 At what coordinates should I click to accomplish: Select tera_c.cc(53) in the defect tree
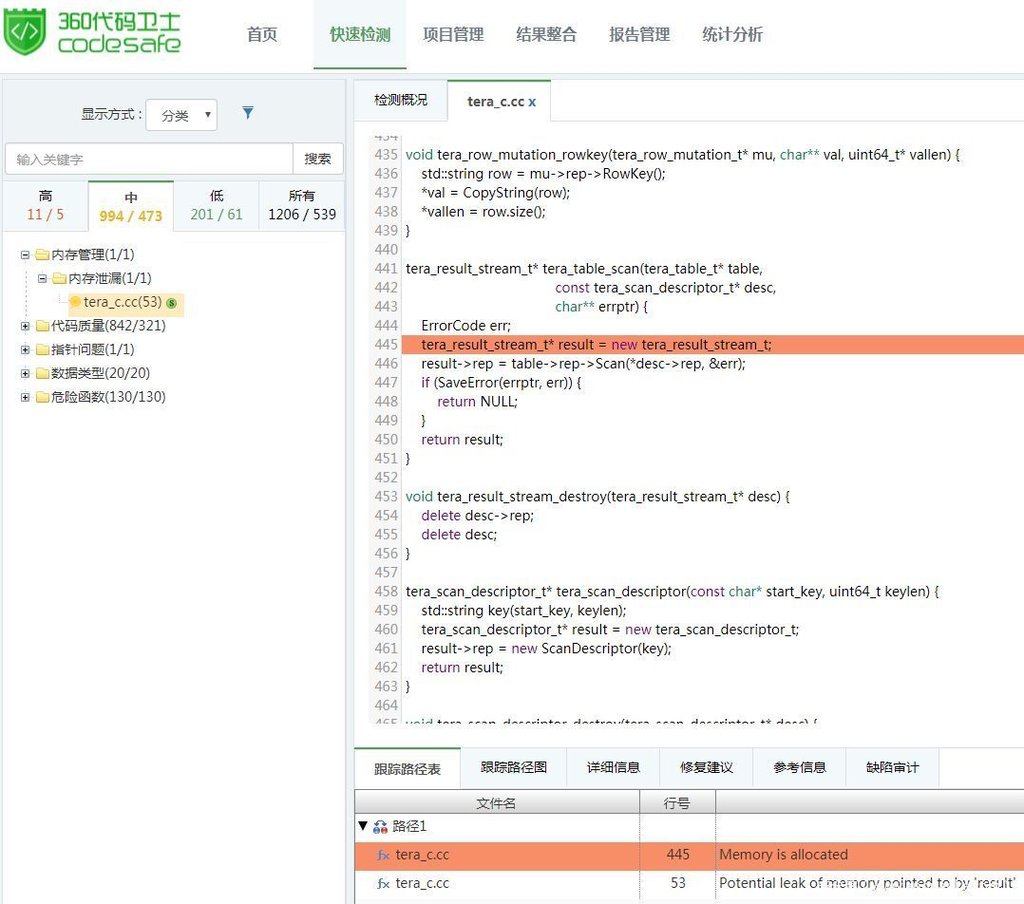click(x=122, y=302)
